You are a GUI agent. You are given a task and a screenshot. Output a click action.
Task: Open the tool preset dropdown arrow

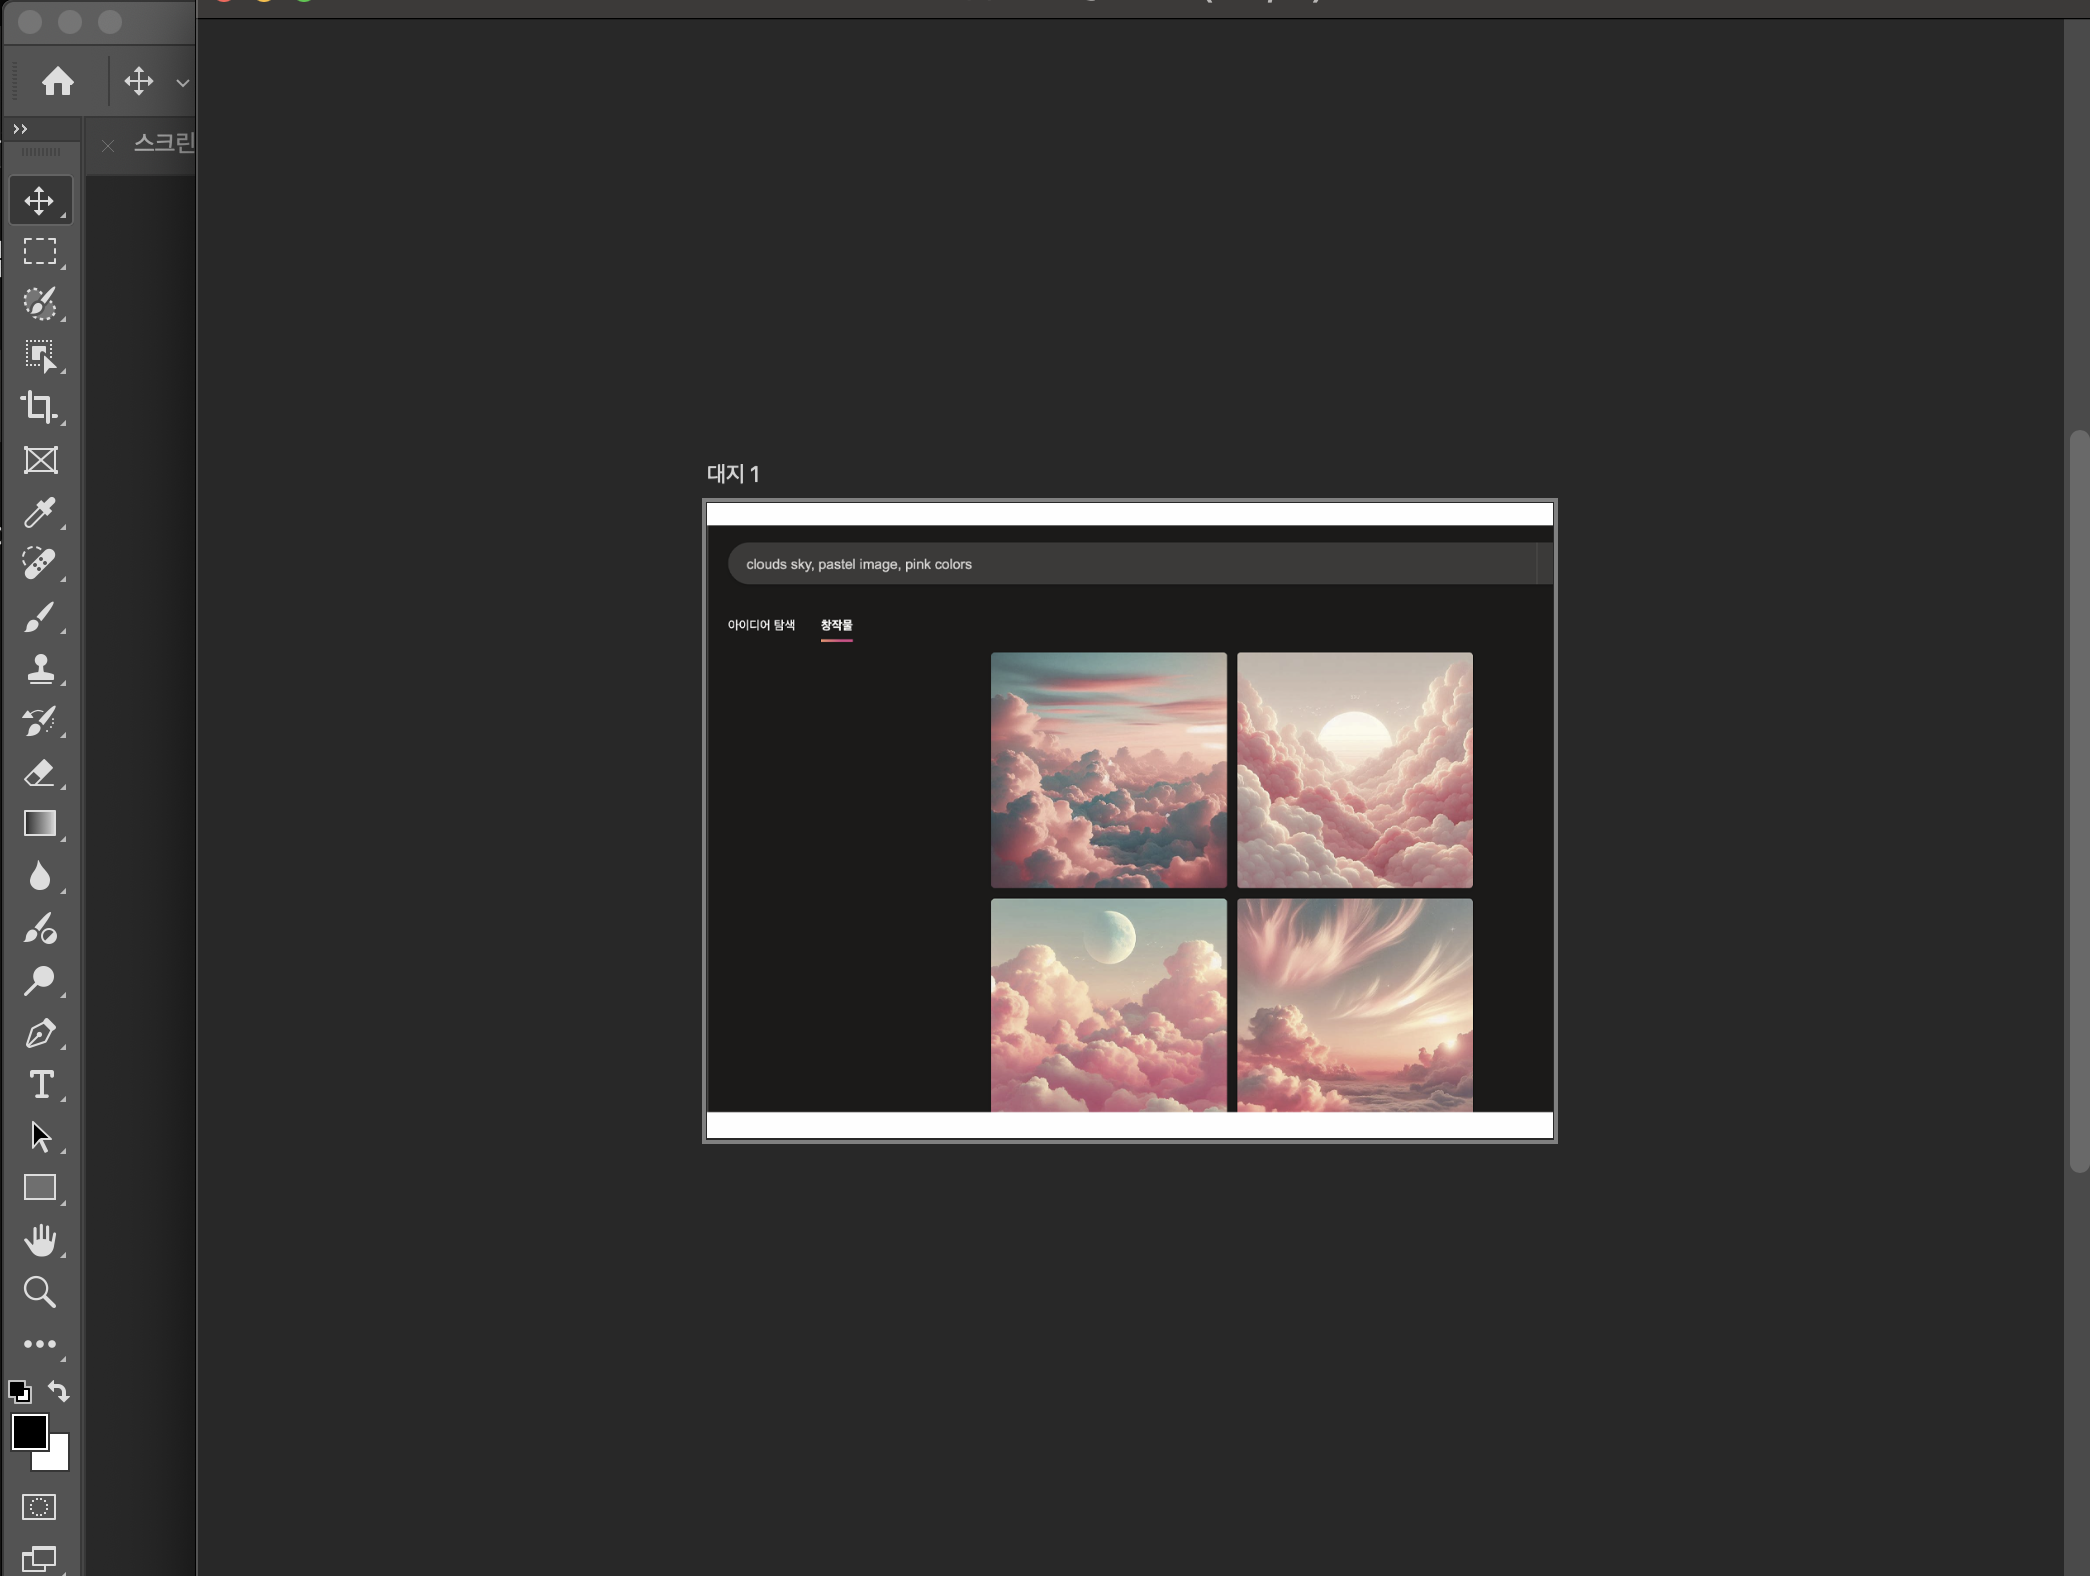(182, 82)
